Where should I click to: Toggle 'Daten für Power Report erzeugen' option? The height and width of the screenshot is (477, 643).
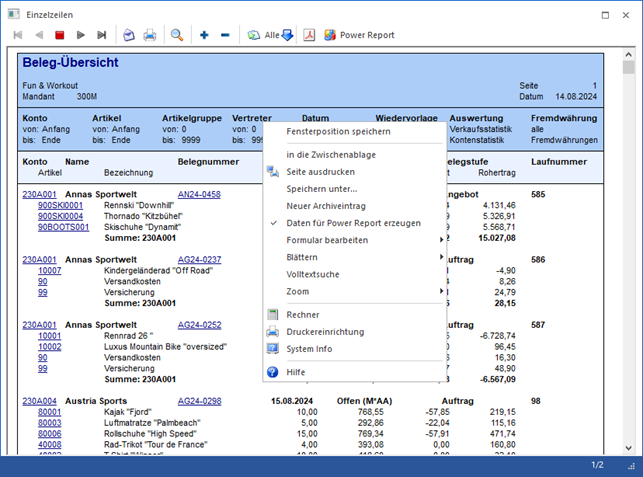tap(353, 223)
